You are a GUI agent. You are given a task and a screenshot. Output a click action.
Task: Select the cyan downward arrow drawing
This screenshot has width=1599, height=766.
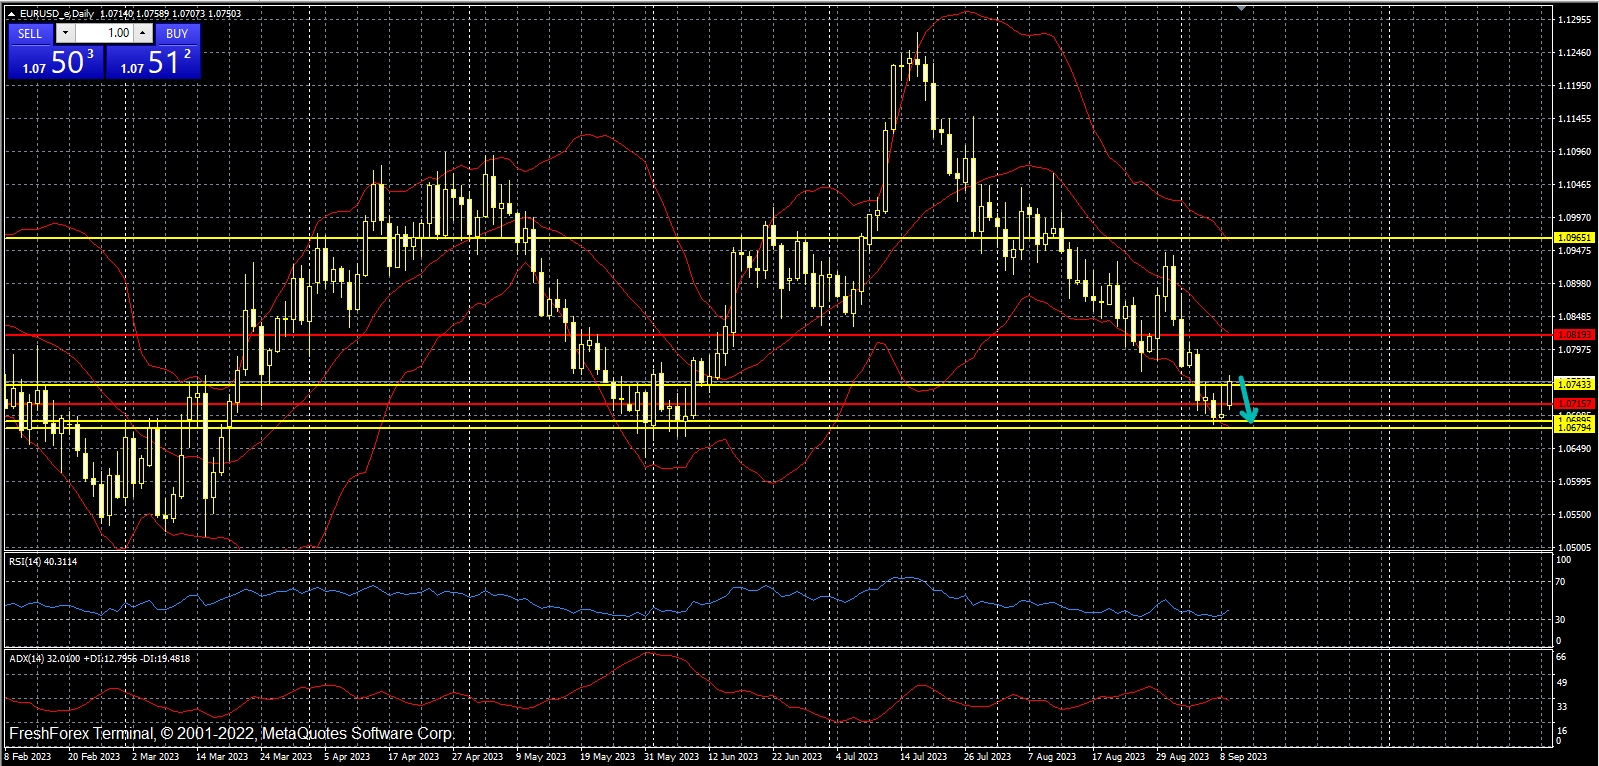pos(1245,400)
